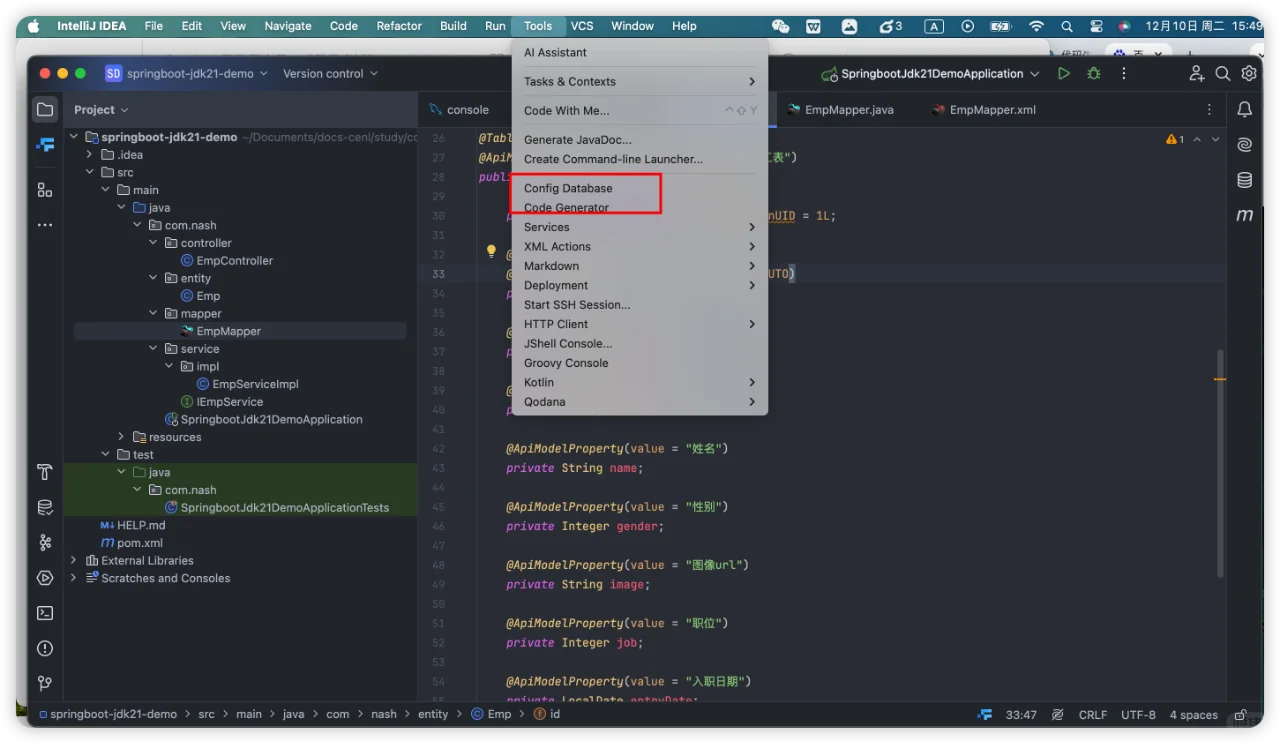Open the Refactor menu in menu bar

click(399, 26)
